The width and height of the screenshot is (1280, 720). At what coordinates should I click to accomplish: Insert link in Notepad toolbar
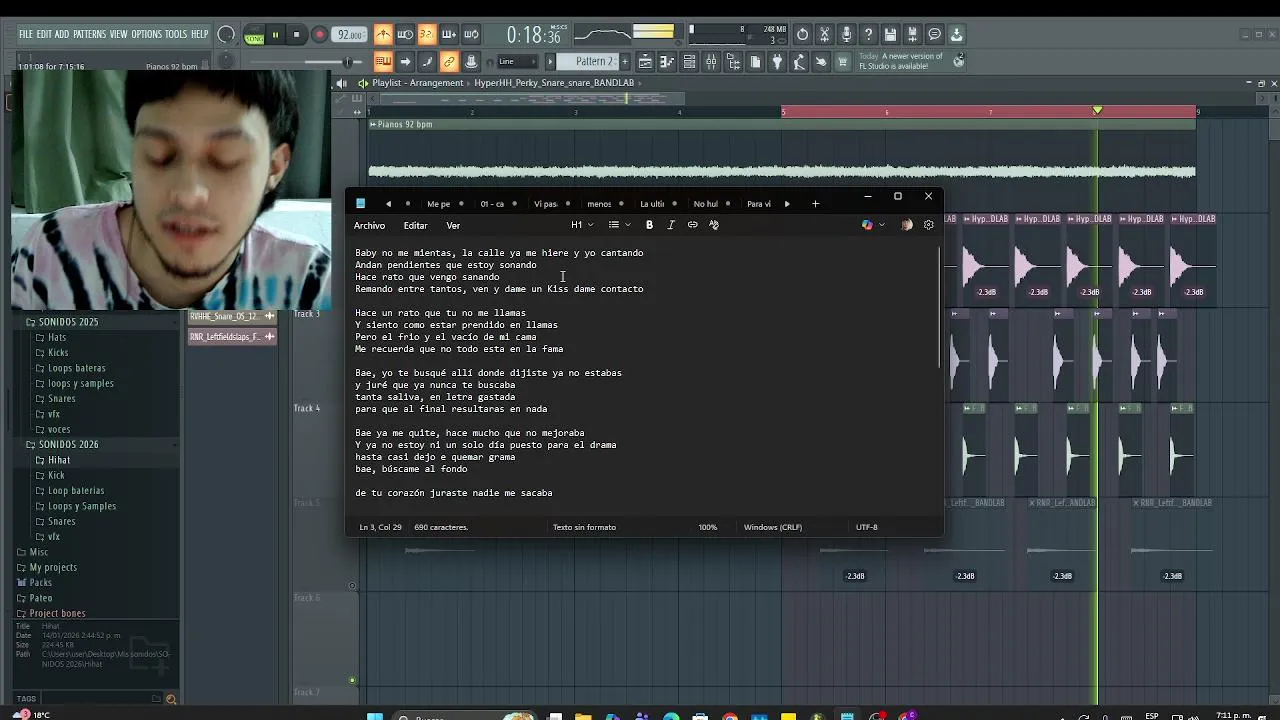click(x=692, y=225)
